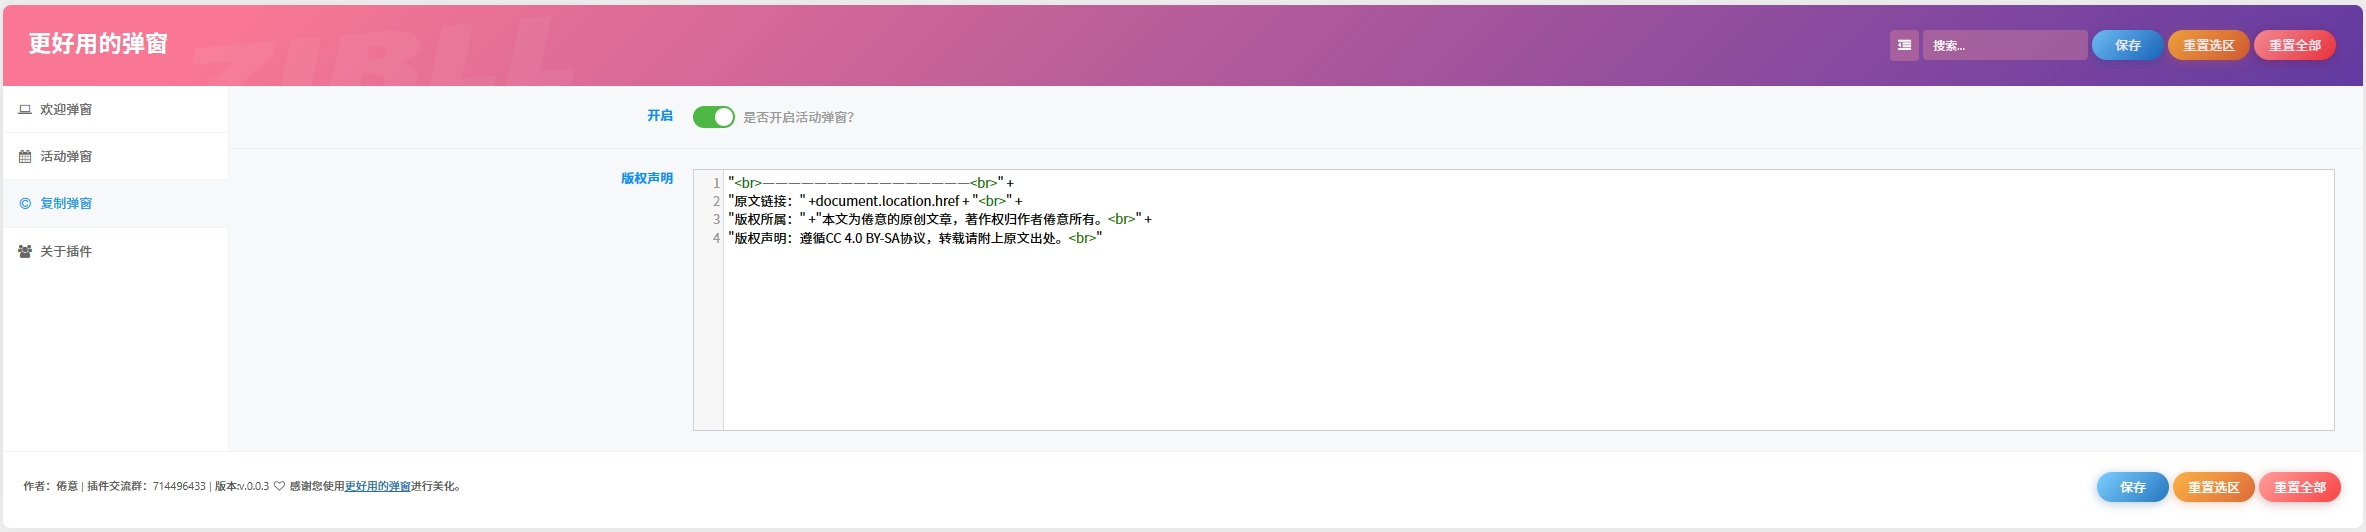Click the laptop icon beside 欢迎弹窗

[25, 110]
